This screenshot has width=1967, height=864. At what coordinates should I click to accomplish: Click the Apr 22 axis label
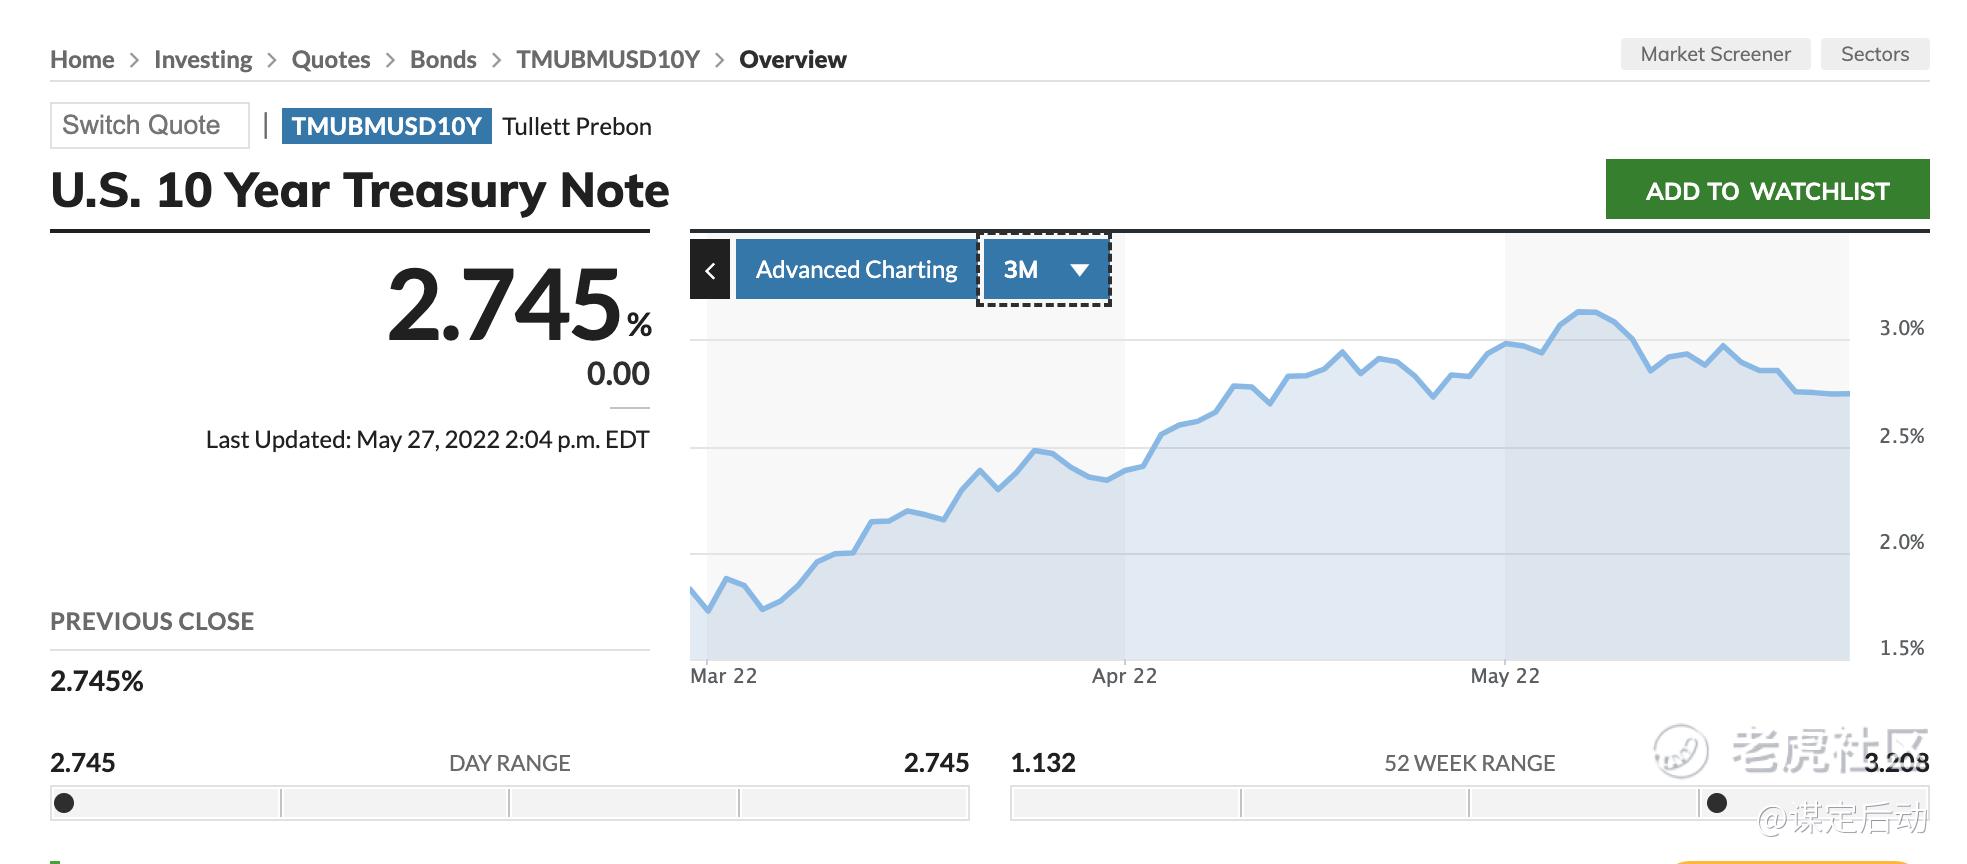(1124, 676)
